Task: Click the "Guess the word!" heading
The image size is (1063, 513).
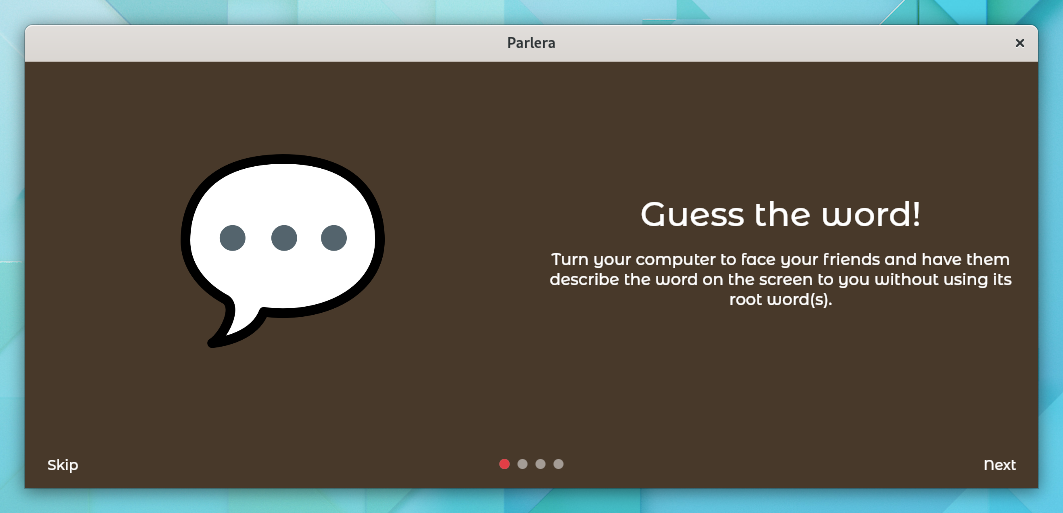Action: pos(780,214)
